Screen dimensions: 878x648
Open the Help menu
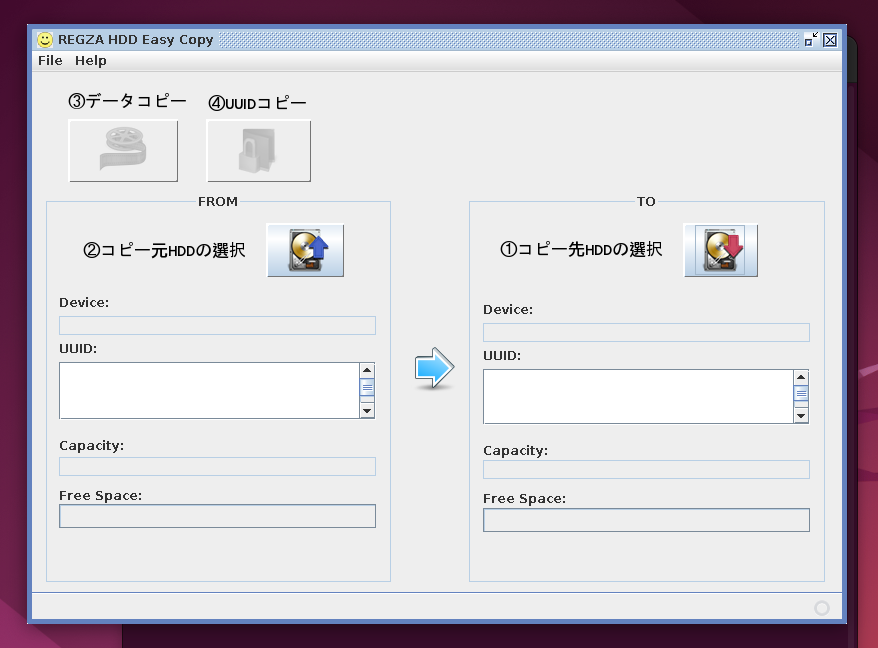91,61
